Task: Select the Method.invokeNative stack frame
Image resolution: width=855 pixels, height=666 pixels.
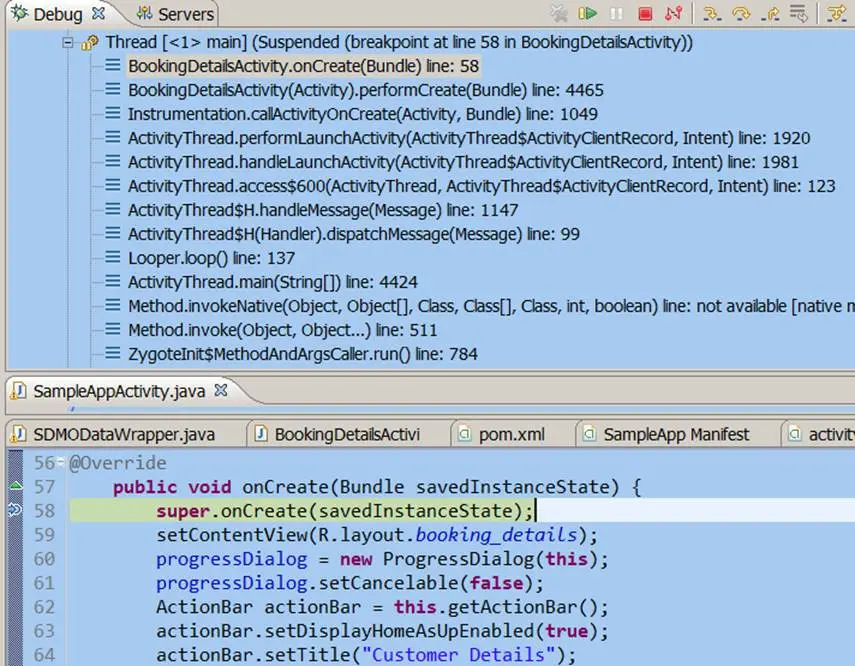Action: (x=491, y=306)
